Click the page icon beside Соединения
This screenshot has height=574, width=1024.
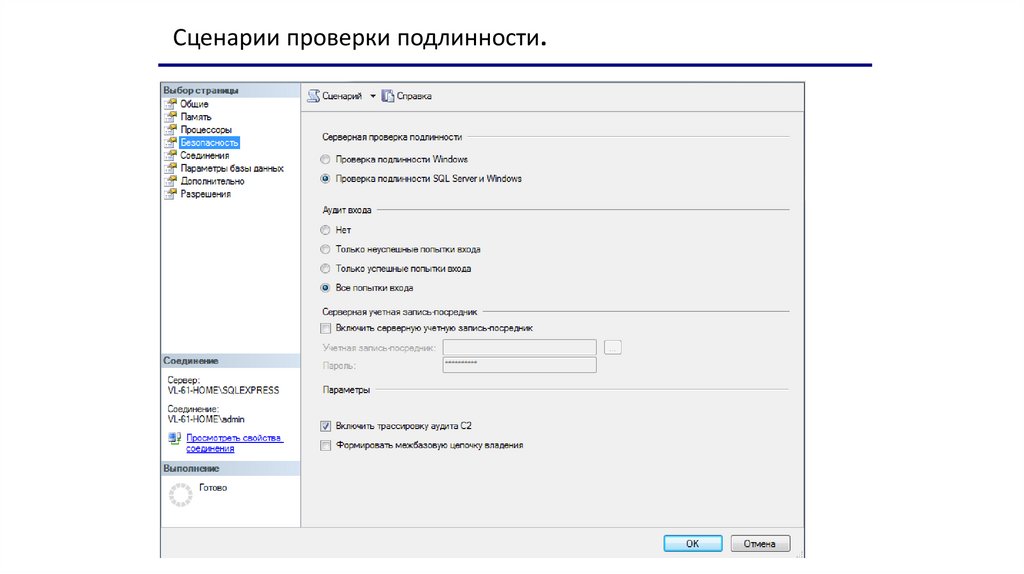pyautogui.click(x=170, y=156)
